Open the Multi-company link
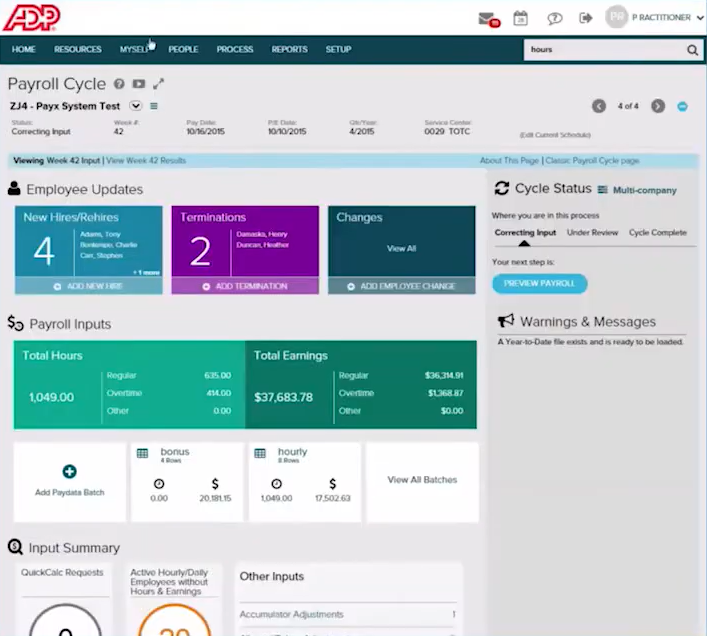 [x=645, y=190]
